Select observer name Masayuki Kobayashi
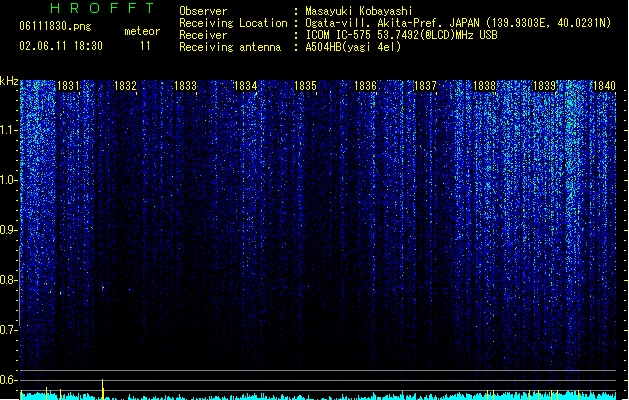Screen dimensions: 629x400 [359, 11]
